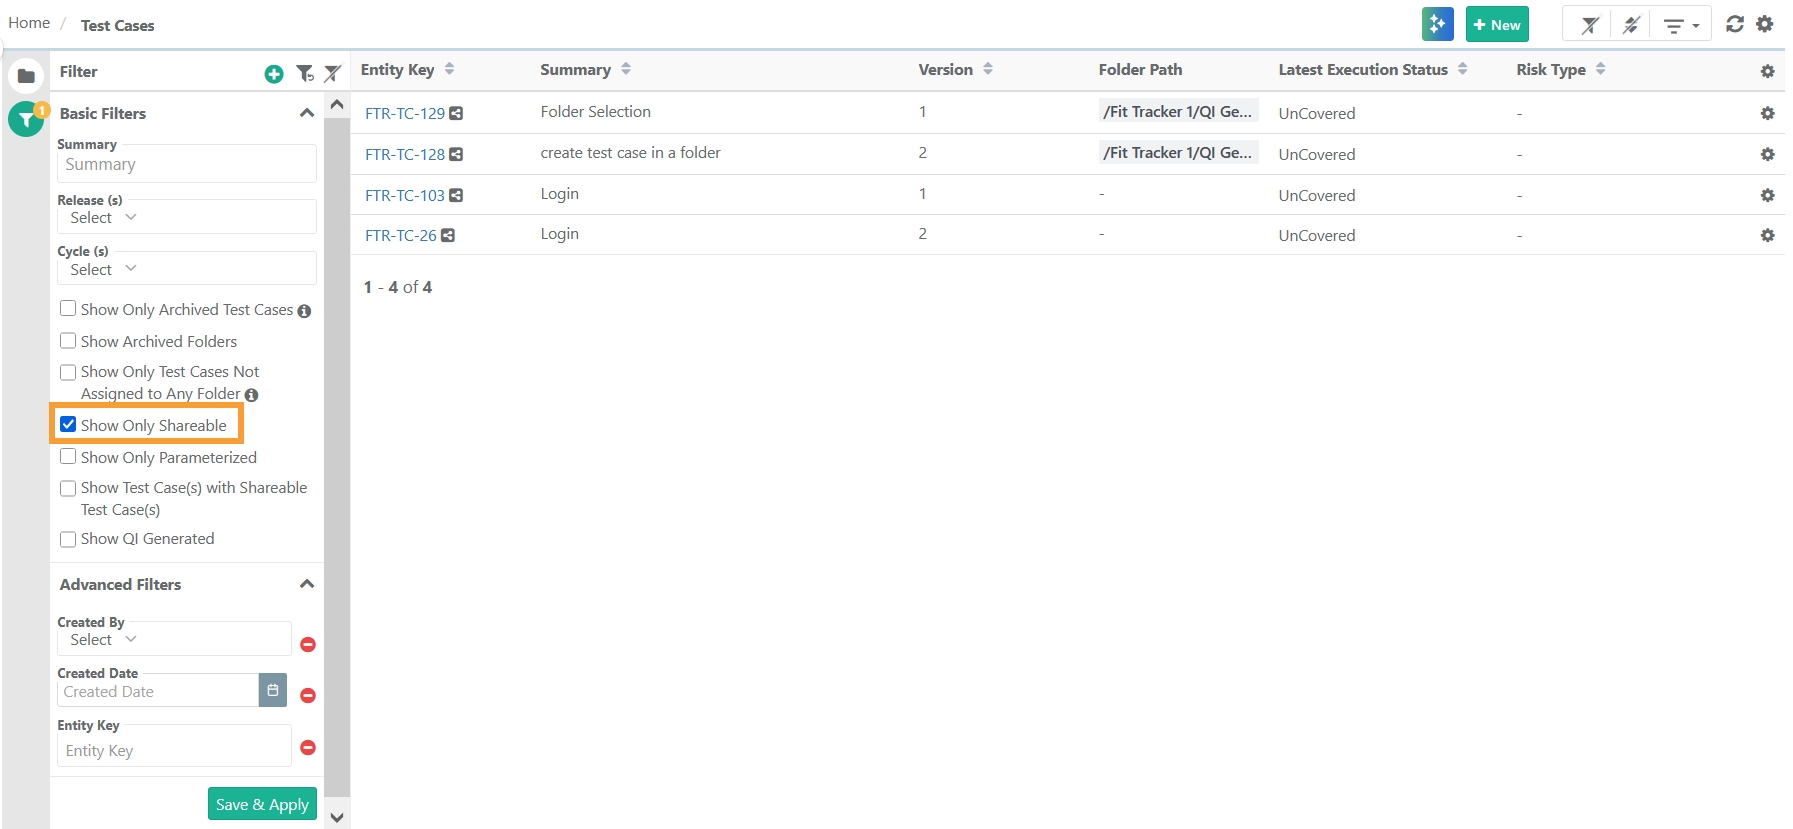1793x829 pixels.
Task: Open the Release(s) select dropdown
Action: tap(186, 217)
